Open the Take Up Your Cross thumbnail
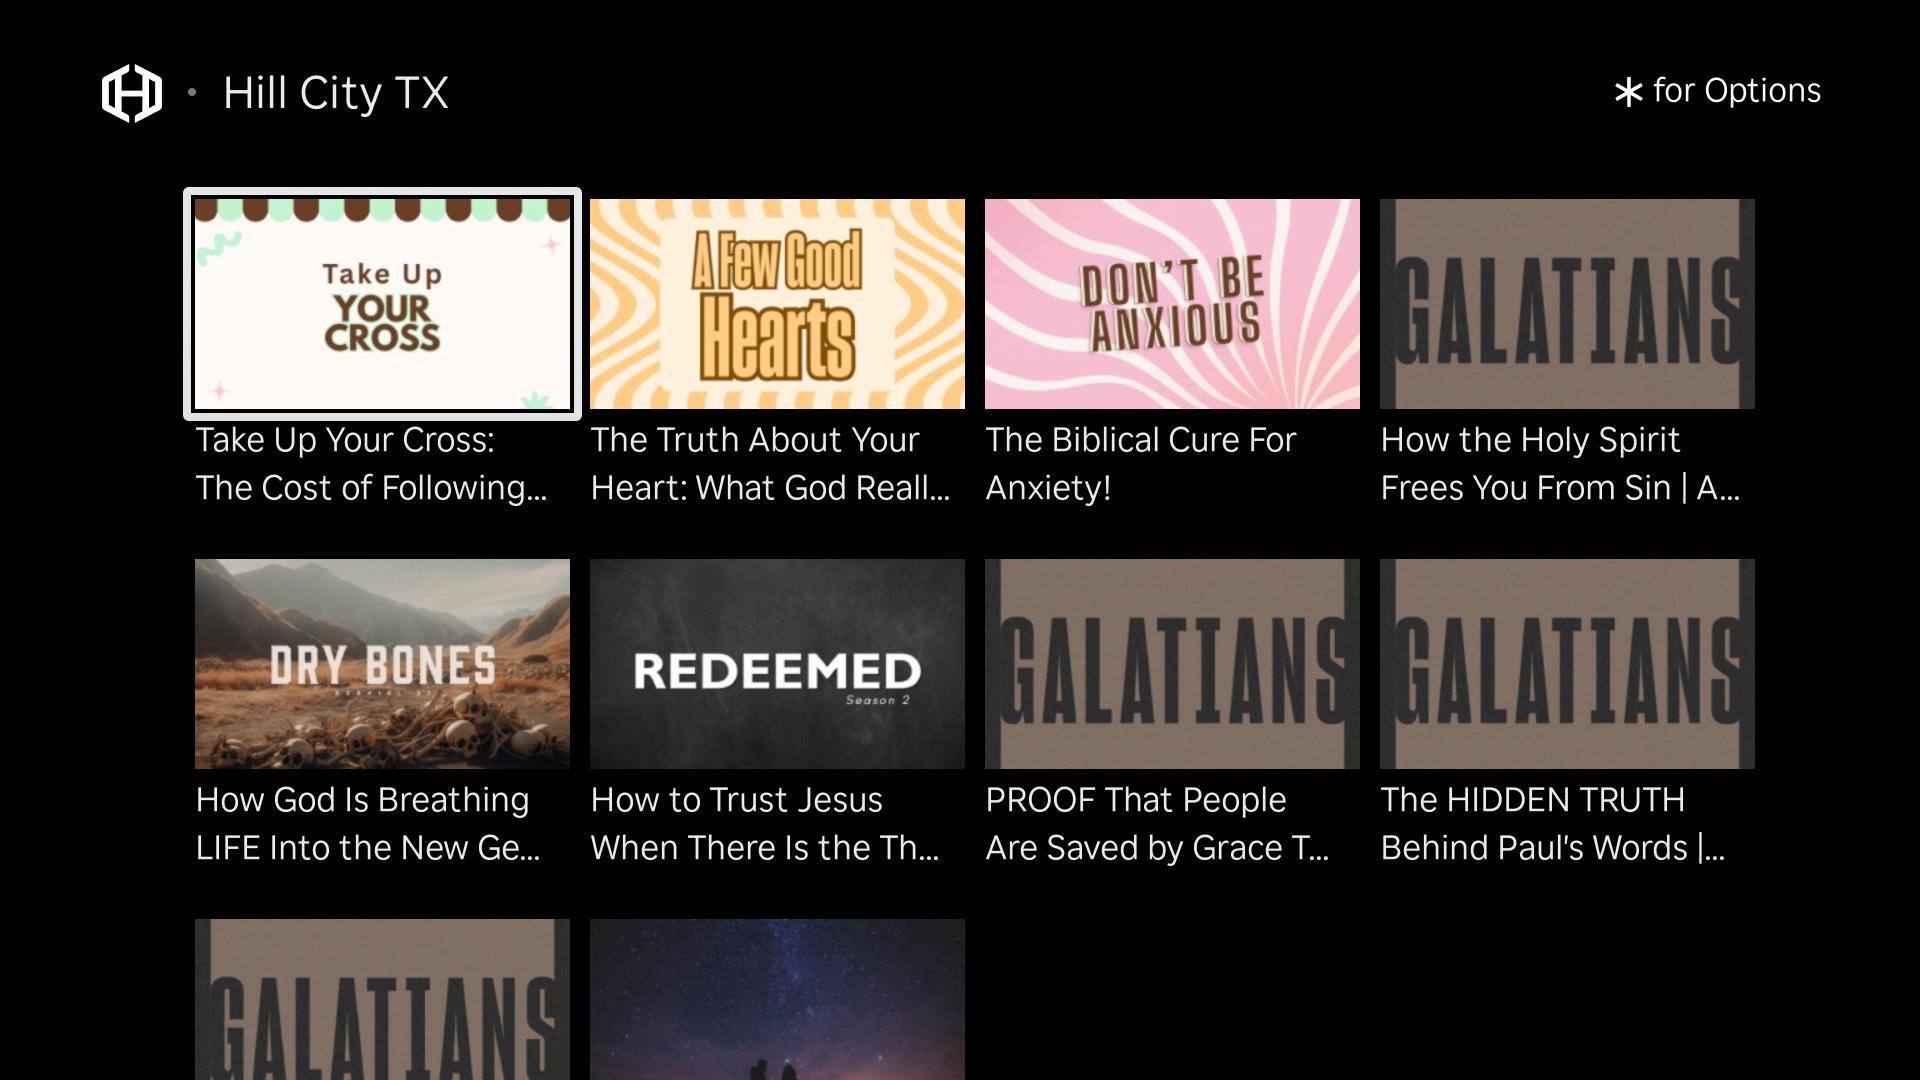Screen dimensions: 1920x1080 tap(382, 304)
